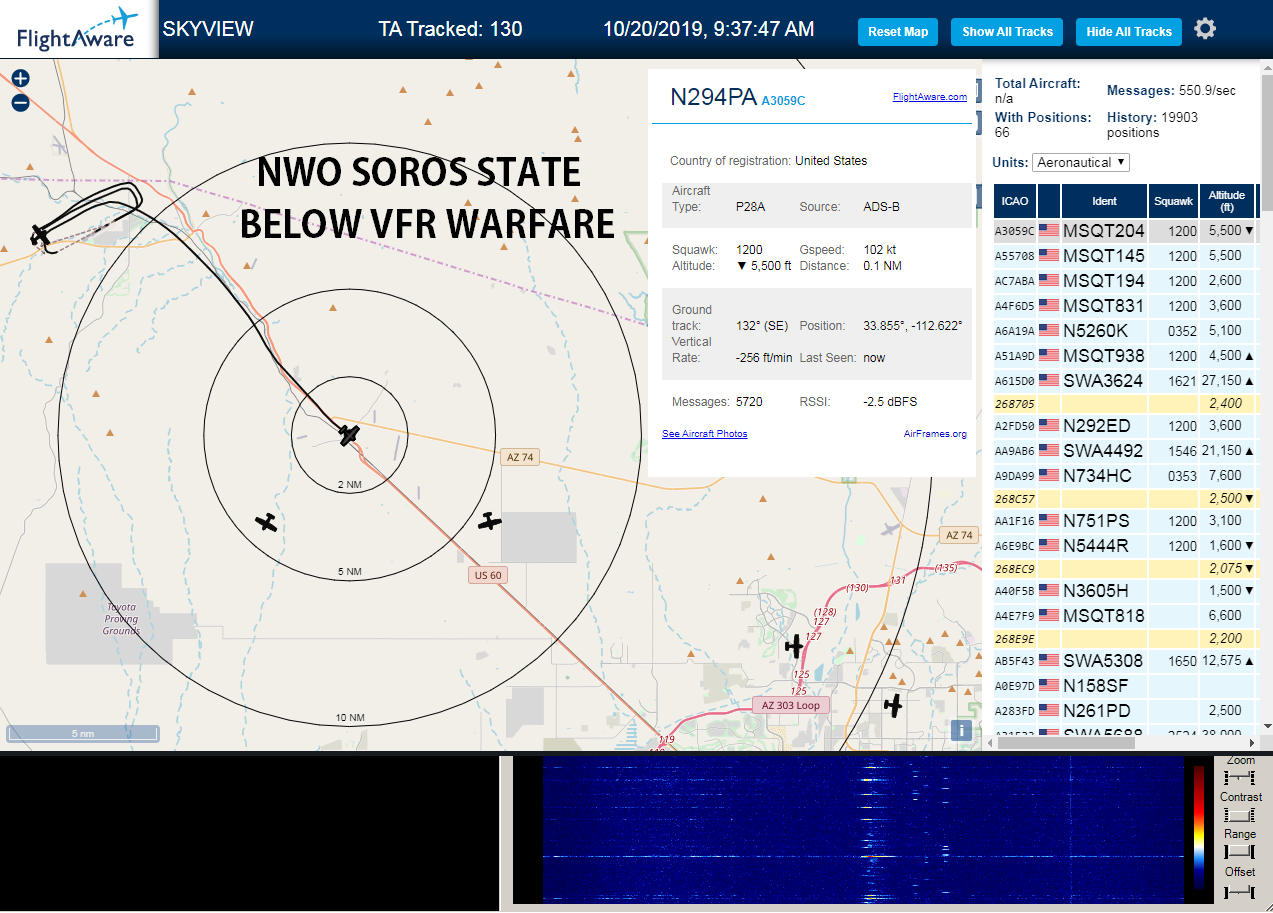The image size is (1273, 913).
Task: Select the SWA4492 aircraft row
Action: [x=1125, y=451]
